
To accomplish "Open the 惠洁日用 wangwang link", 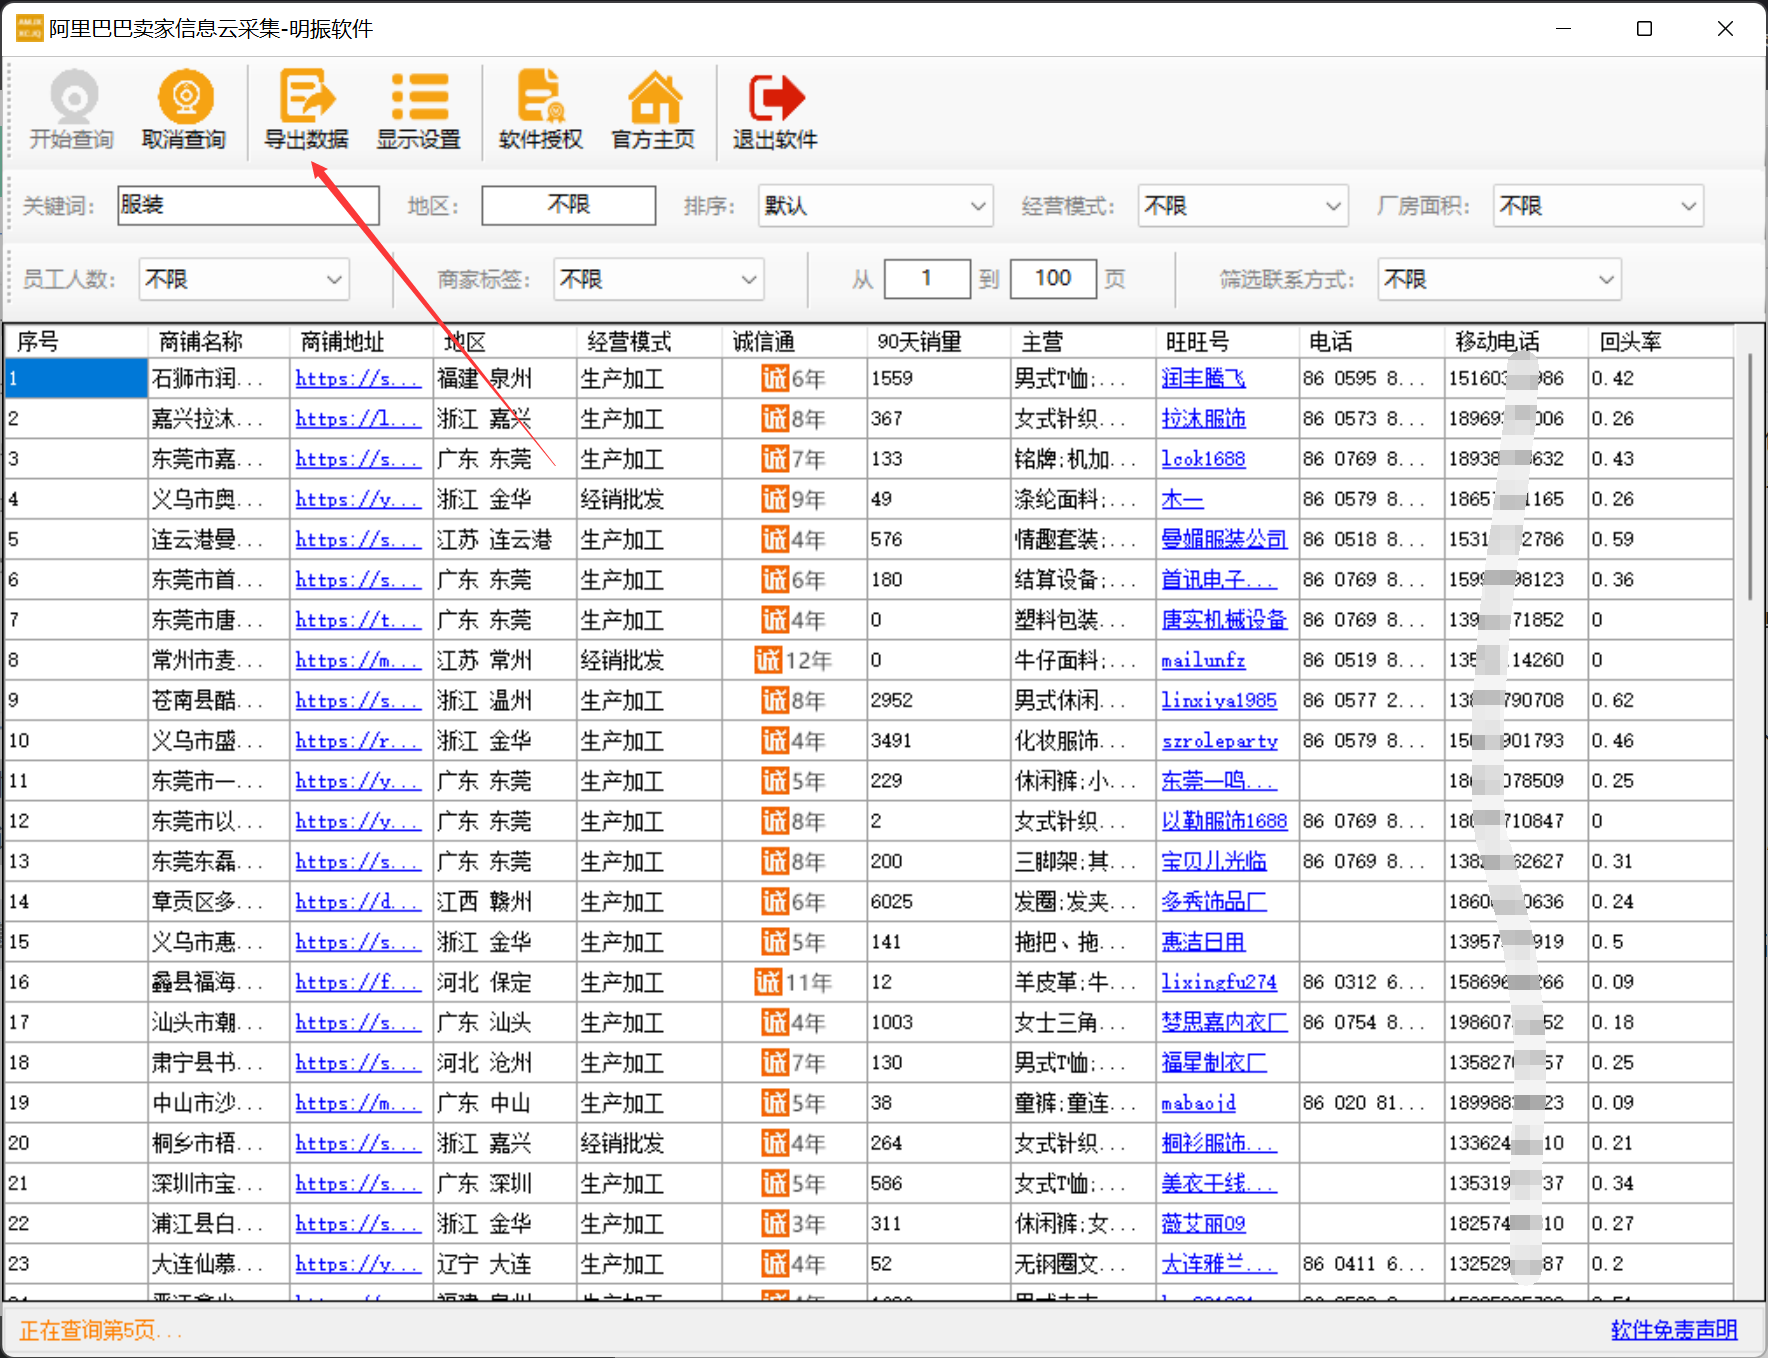I will (x=1203, y=942).
